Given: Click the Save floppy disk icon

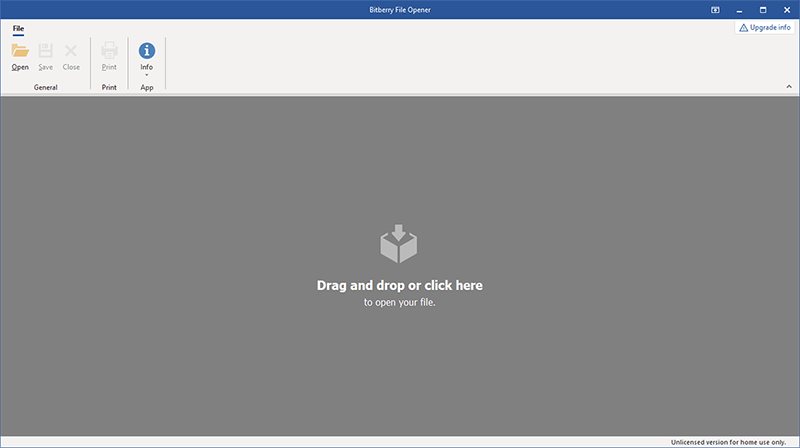Looking at the screenshot, I should click(45, 51).
